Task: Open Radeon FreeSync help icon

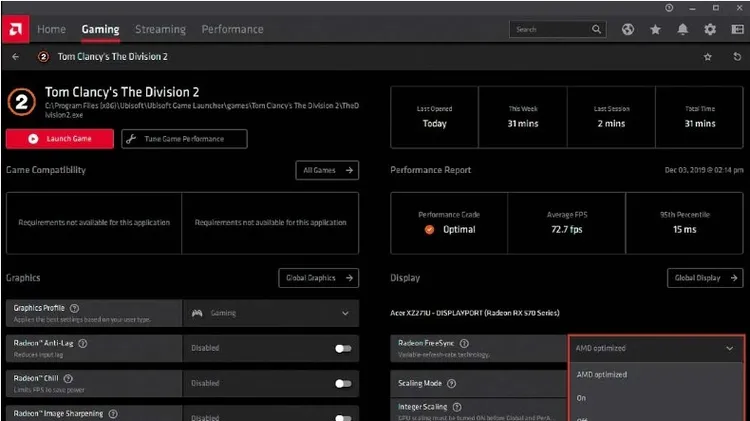Action: pos(464,343)
